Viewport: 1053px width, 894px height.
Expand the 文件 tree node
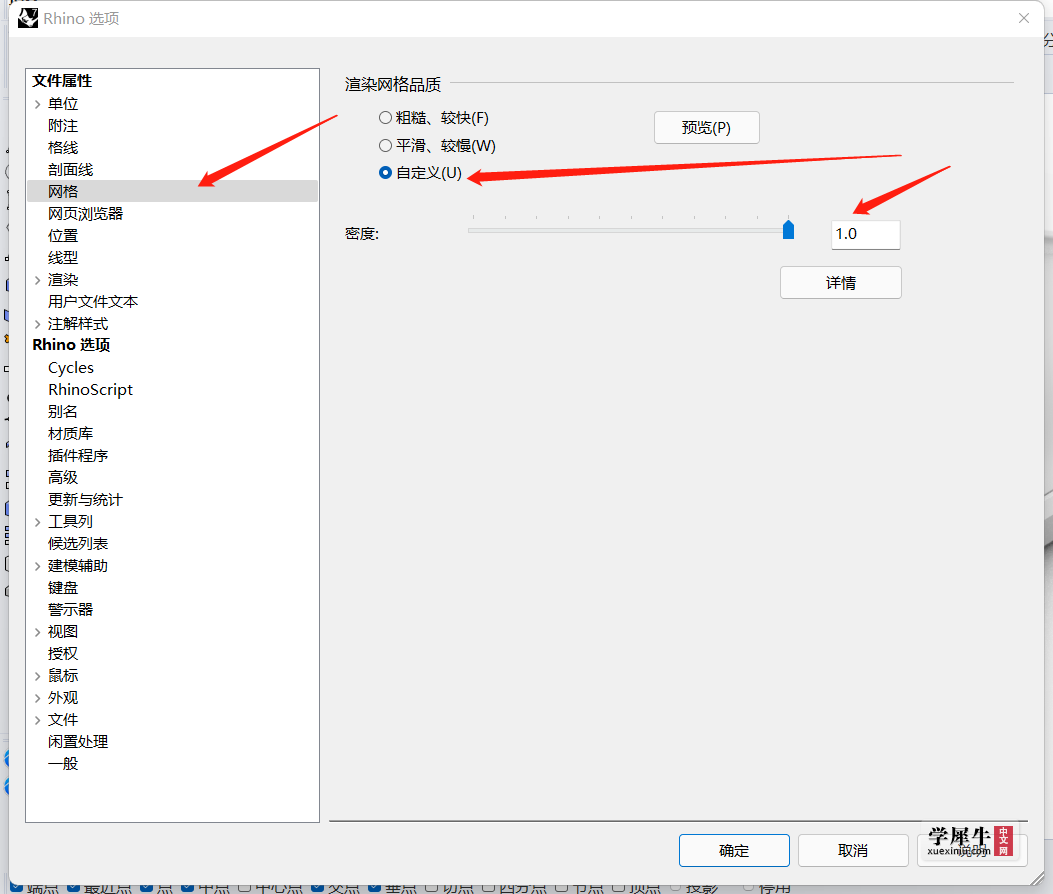tap(38, 720)
